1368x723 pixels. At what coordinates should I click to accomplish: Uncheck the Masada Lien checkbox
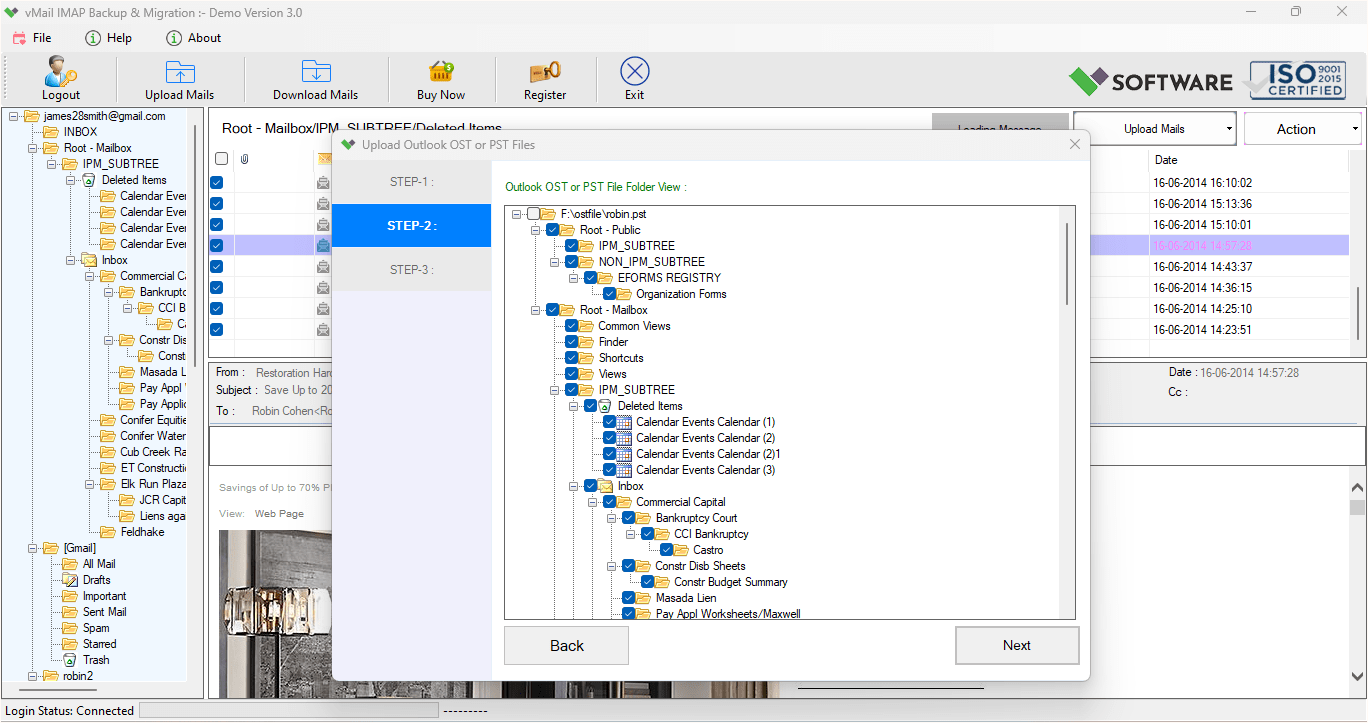click(628, 598)
